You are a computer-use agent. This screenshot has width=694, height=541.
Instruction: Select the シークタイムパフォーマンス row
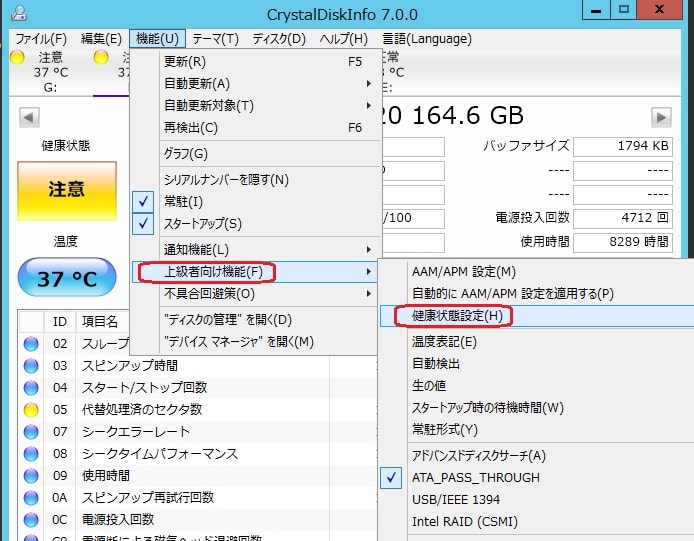point(198,454)
